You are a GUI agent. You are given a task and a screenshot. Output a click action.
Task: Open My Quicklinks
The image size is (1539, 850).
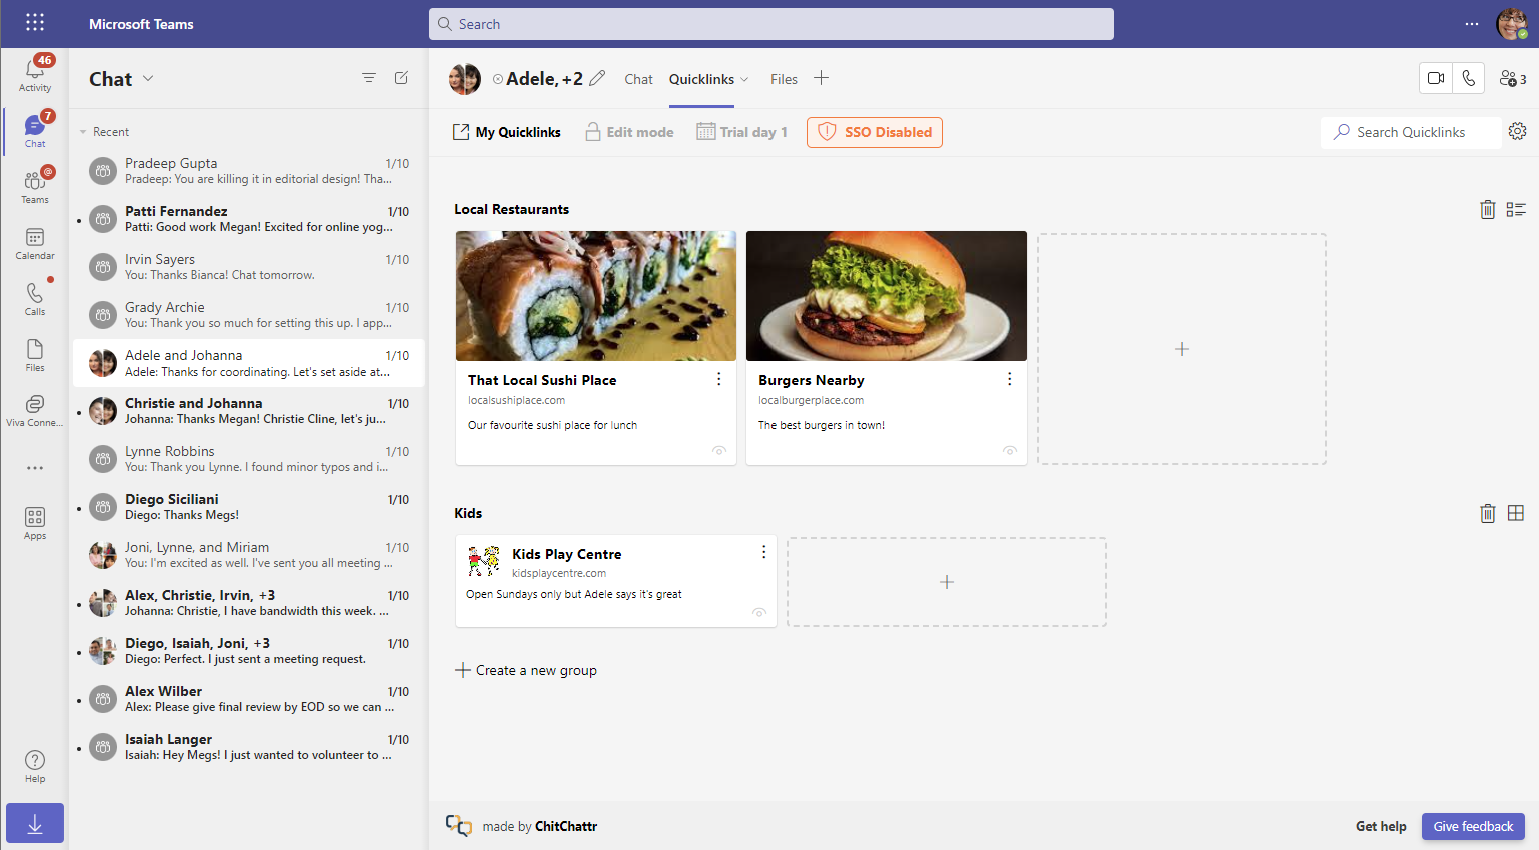point(507,132)
